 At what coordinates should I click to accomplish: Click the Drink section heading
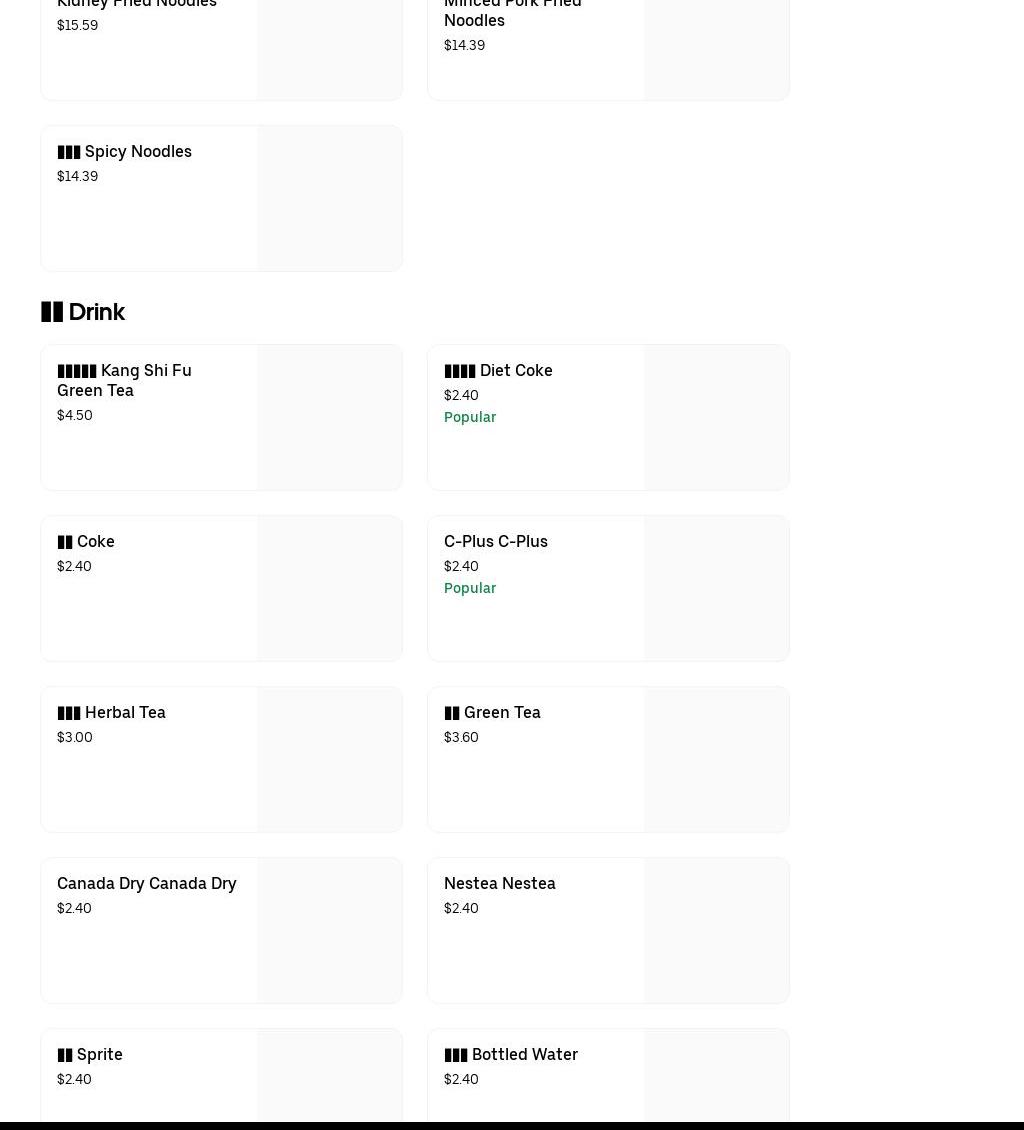[83, 312]
